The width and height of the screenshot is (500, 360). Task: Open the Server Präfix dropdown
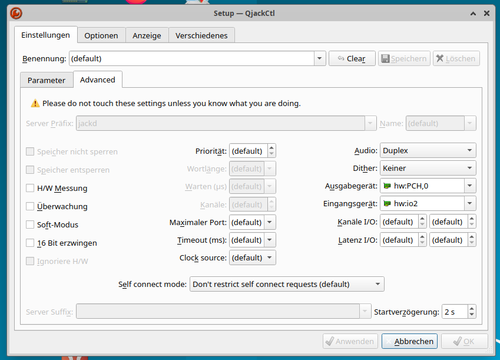[x=370, y=123]
